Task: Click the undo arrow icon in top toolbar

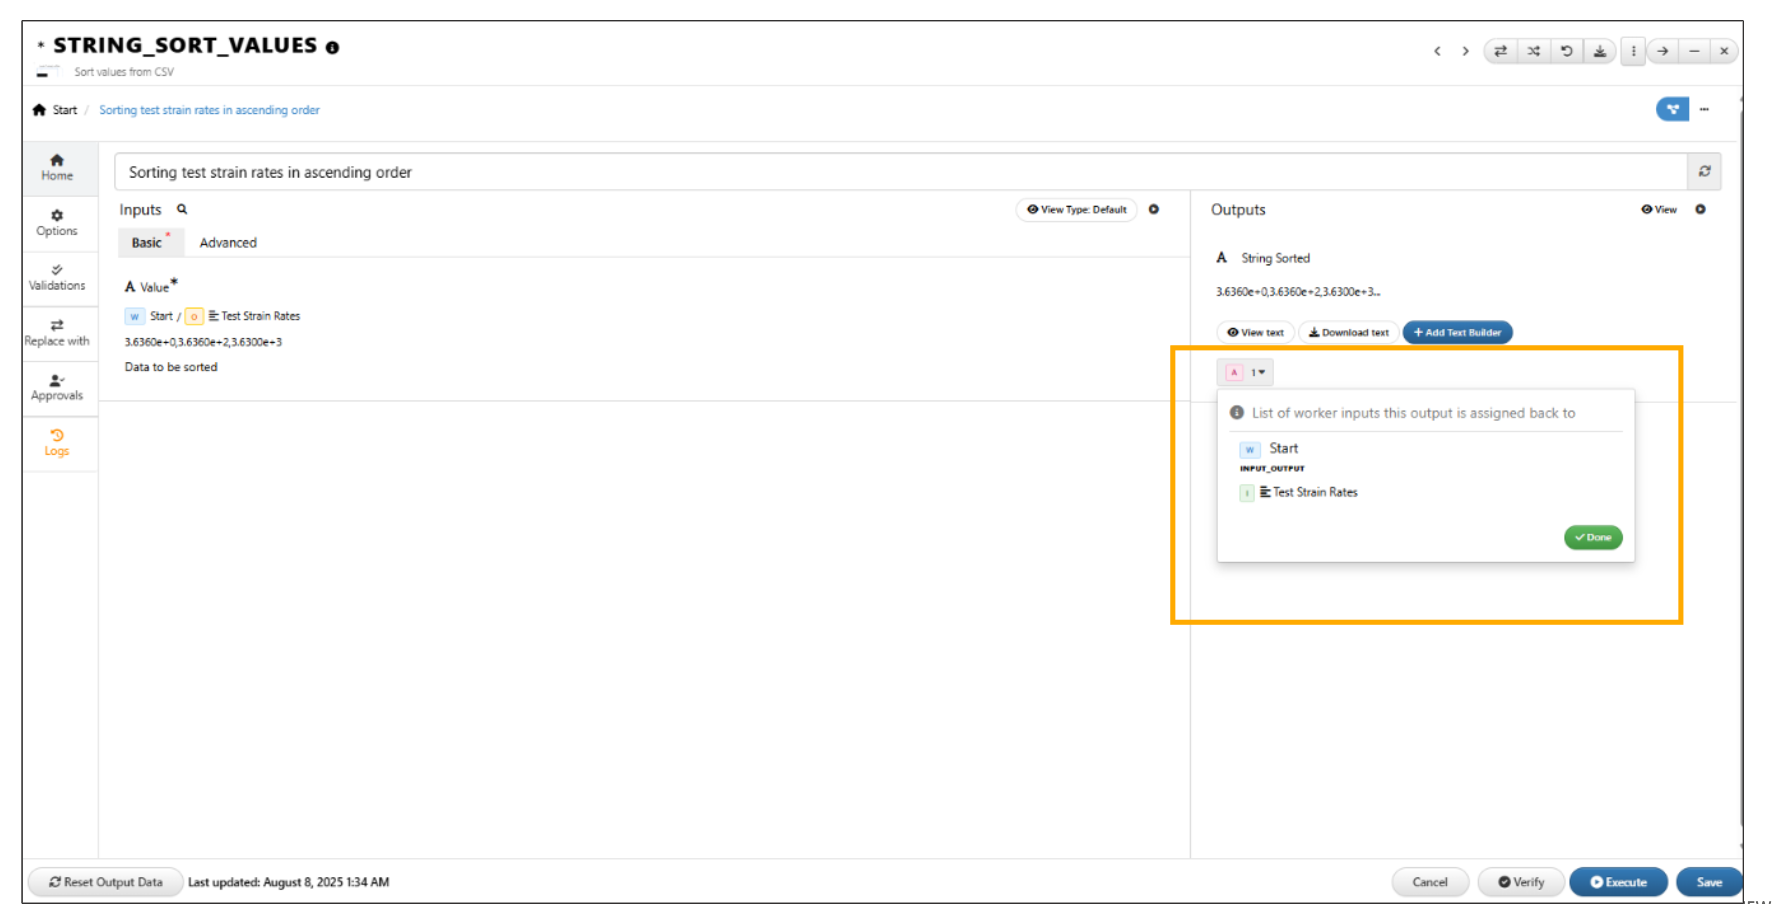Action: [x=1566, y=51]
